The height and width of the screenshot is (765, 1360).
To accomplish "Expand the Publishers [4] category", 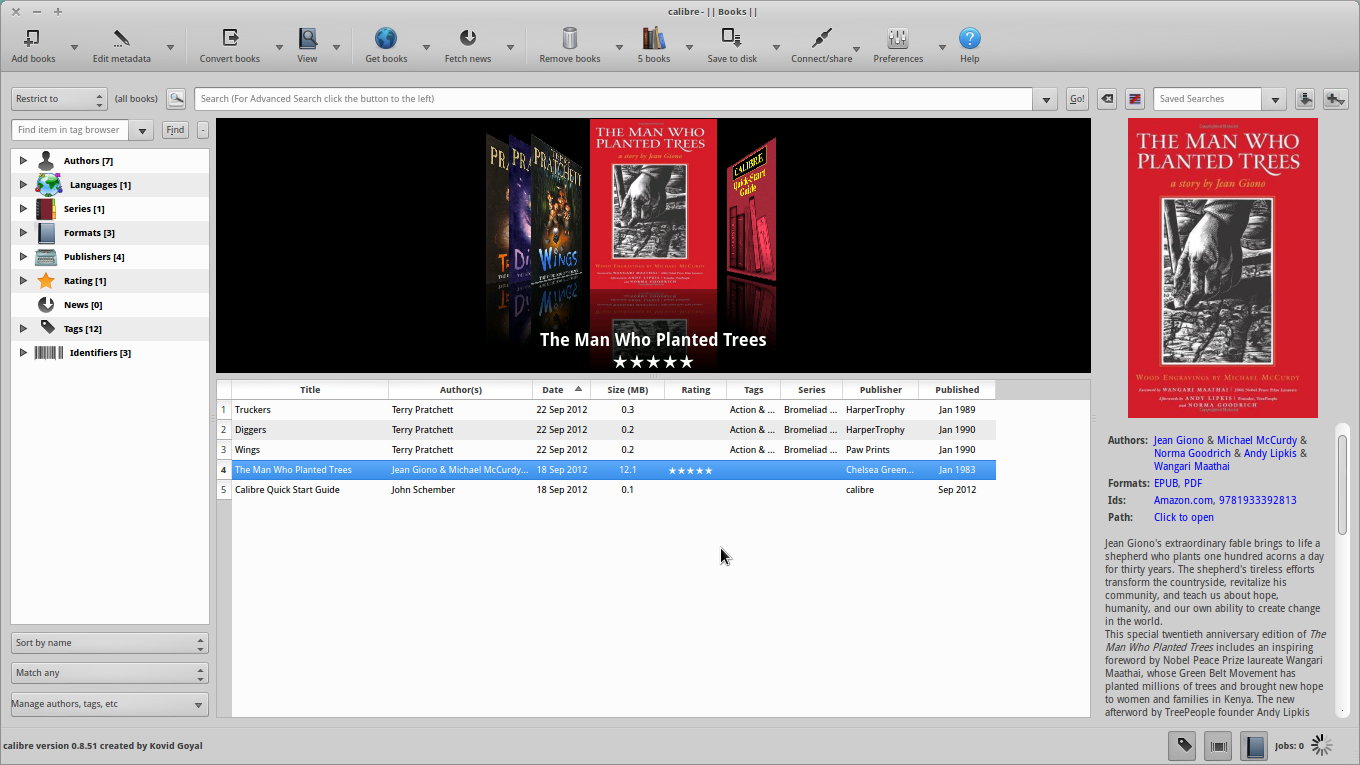I will (x=23, y=256).
